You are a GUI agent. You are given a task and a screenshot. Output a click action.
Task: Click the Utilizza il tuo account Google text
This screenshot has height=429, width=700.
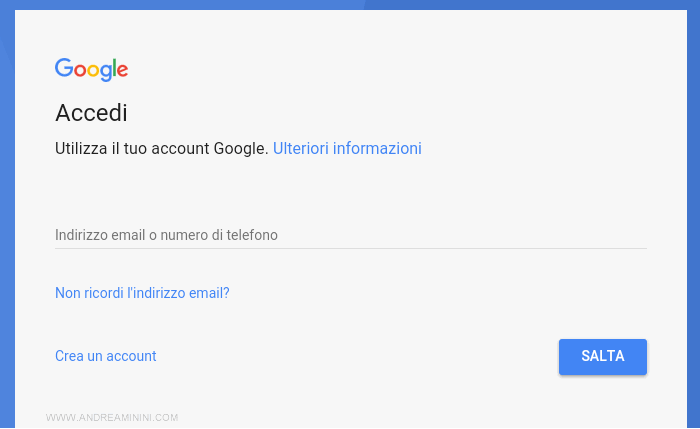click(x=161, y=148)
